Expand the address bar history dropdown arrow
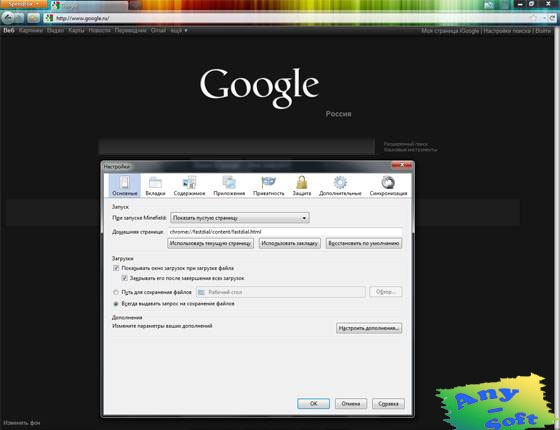The height and width of the screenshot is (430, 560). tap(545, 18)
